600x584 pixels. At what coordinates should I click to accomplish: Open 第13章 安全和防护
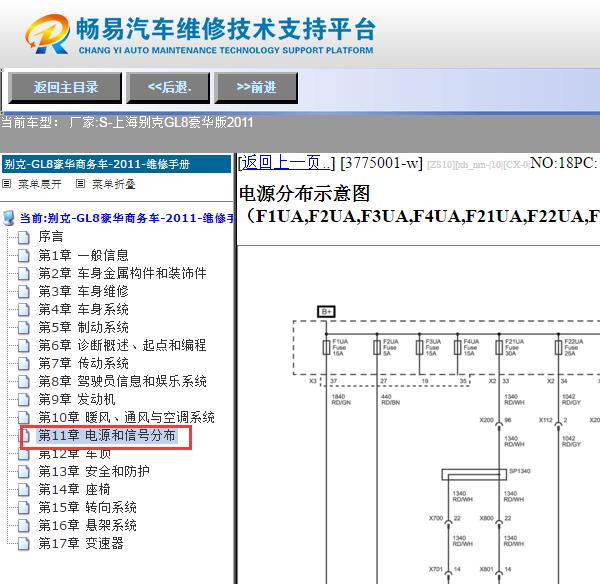pyautogui.click(x=94, y=471)
